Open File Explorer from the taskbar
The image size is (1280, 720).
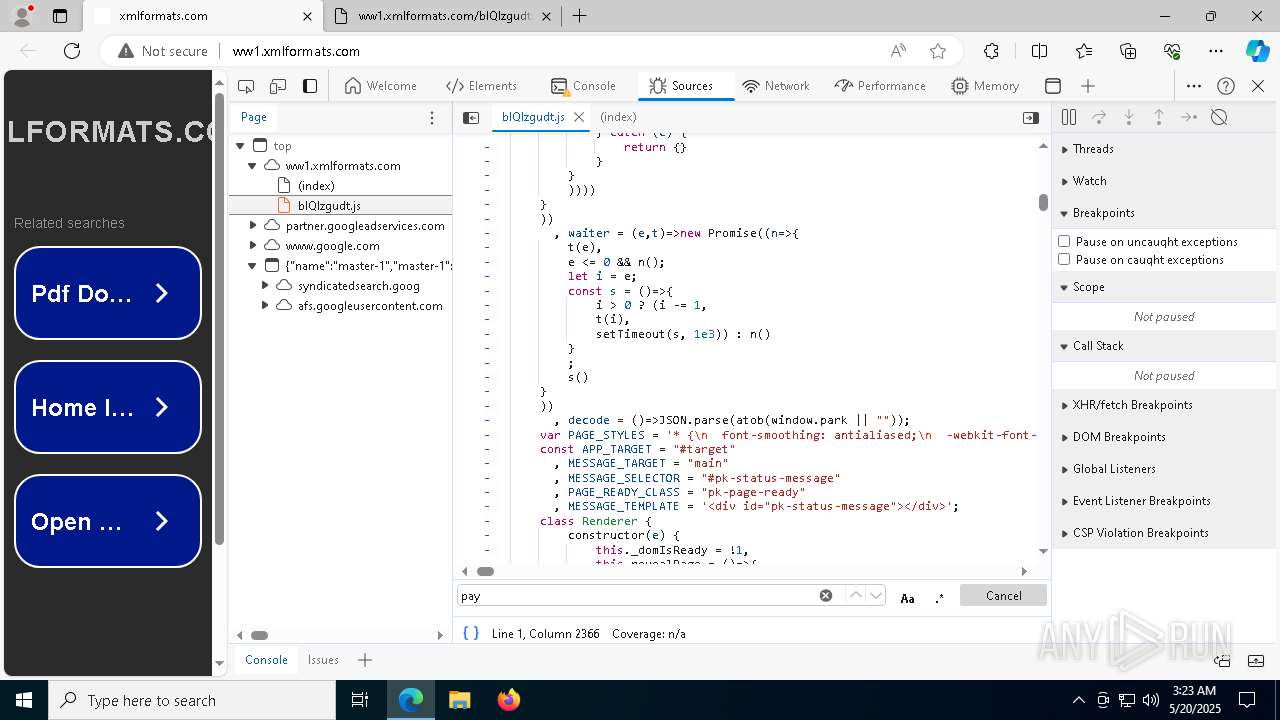point(459,700)
